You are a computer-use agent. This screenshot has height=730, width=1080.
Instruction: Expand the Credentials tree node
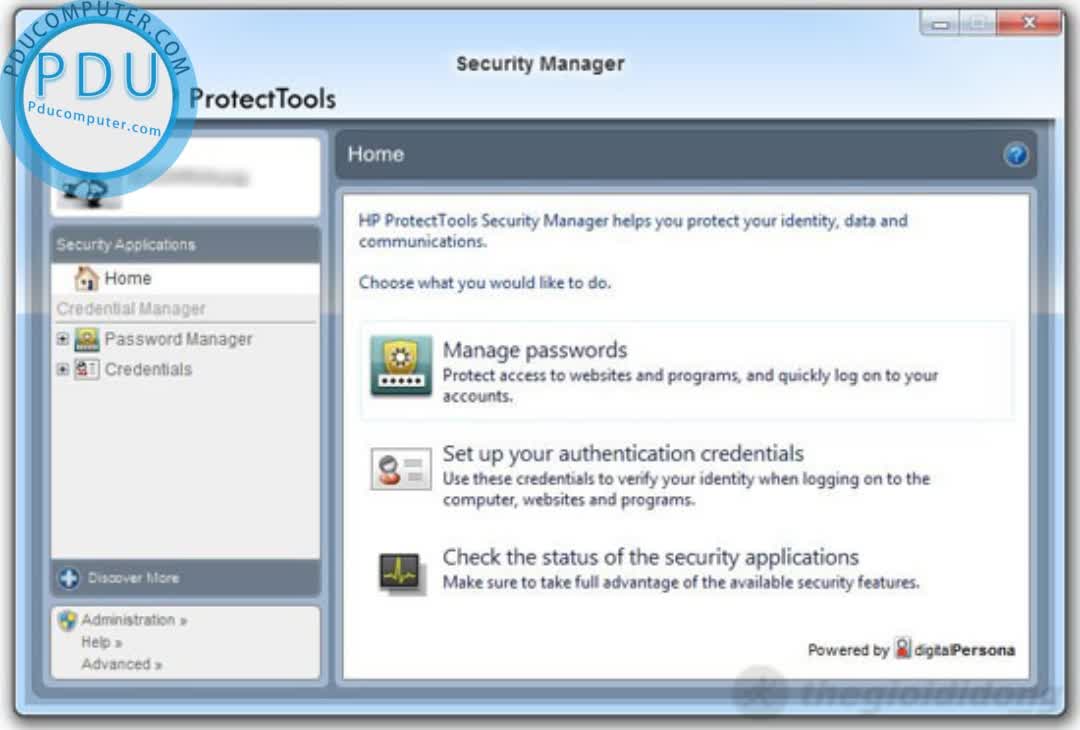(x=63, y=369)
